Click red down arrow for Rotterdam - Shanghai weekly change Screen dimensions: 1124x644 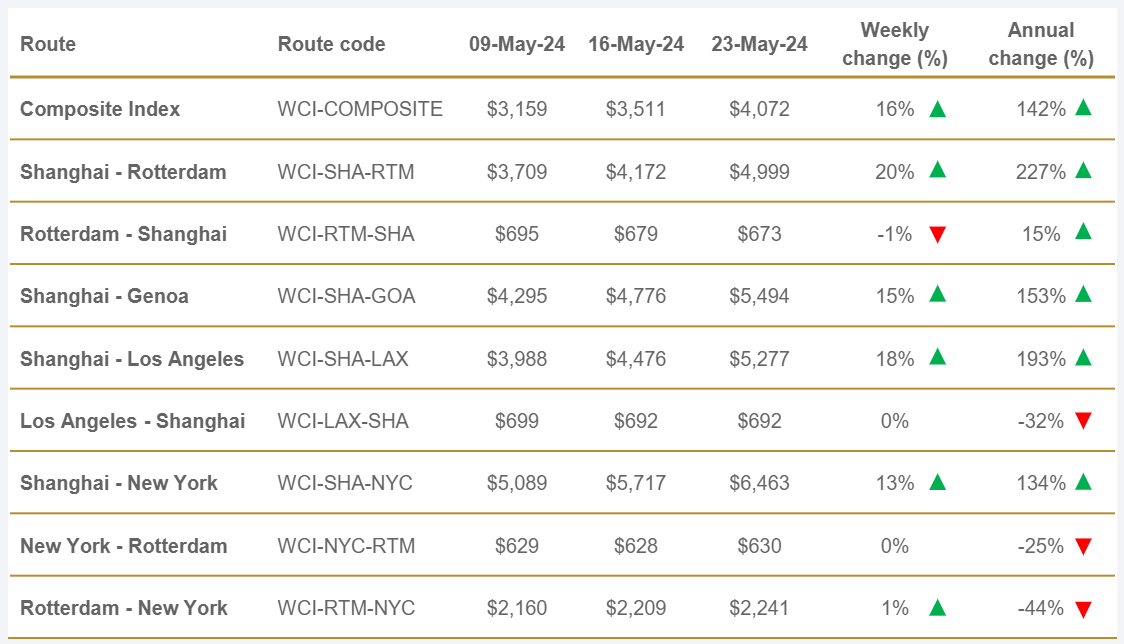click(937, 235)
